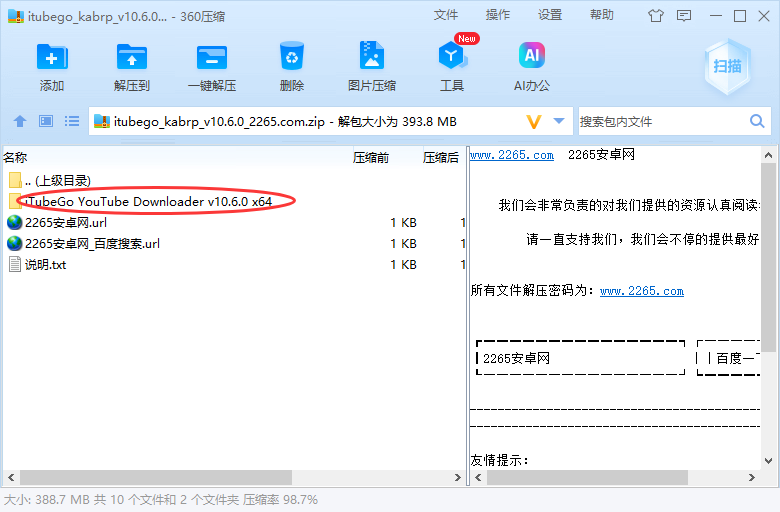Viewport: 780px width, 512px height.
Task: Go up one directory with the arrow icon
Action: click(x=20, y=121)
